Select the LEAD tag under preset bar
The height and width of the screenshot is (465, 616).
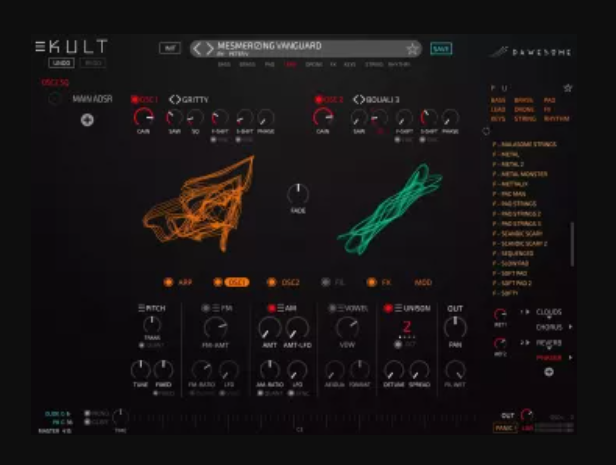pos(291,64)
